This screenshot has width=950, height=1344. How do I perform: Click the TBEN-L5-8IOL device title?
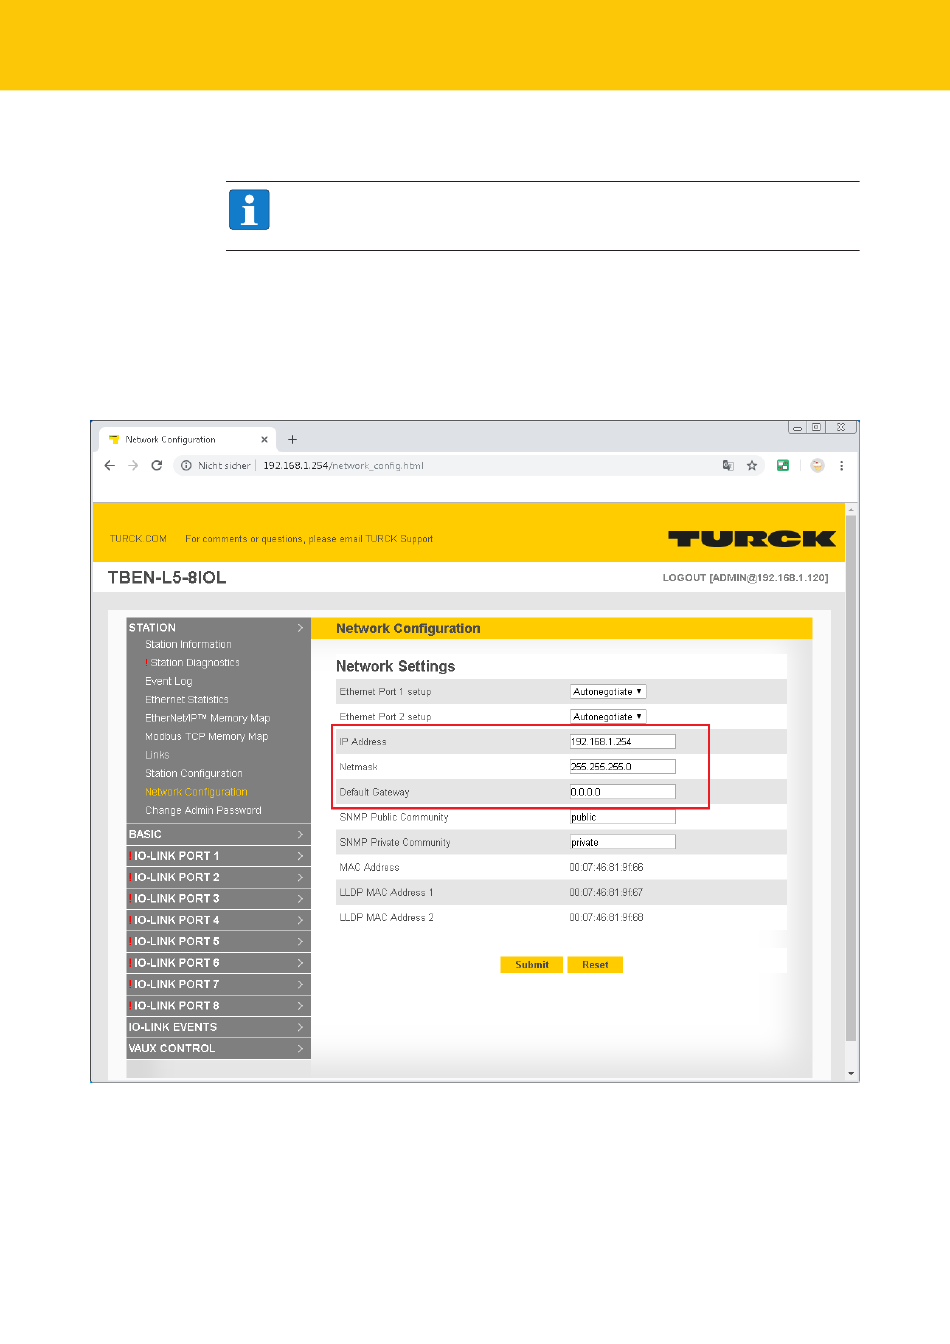click(x=167, y=578)
